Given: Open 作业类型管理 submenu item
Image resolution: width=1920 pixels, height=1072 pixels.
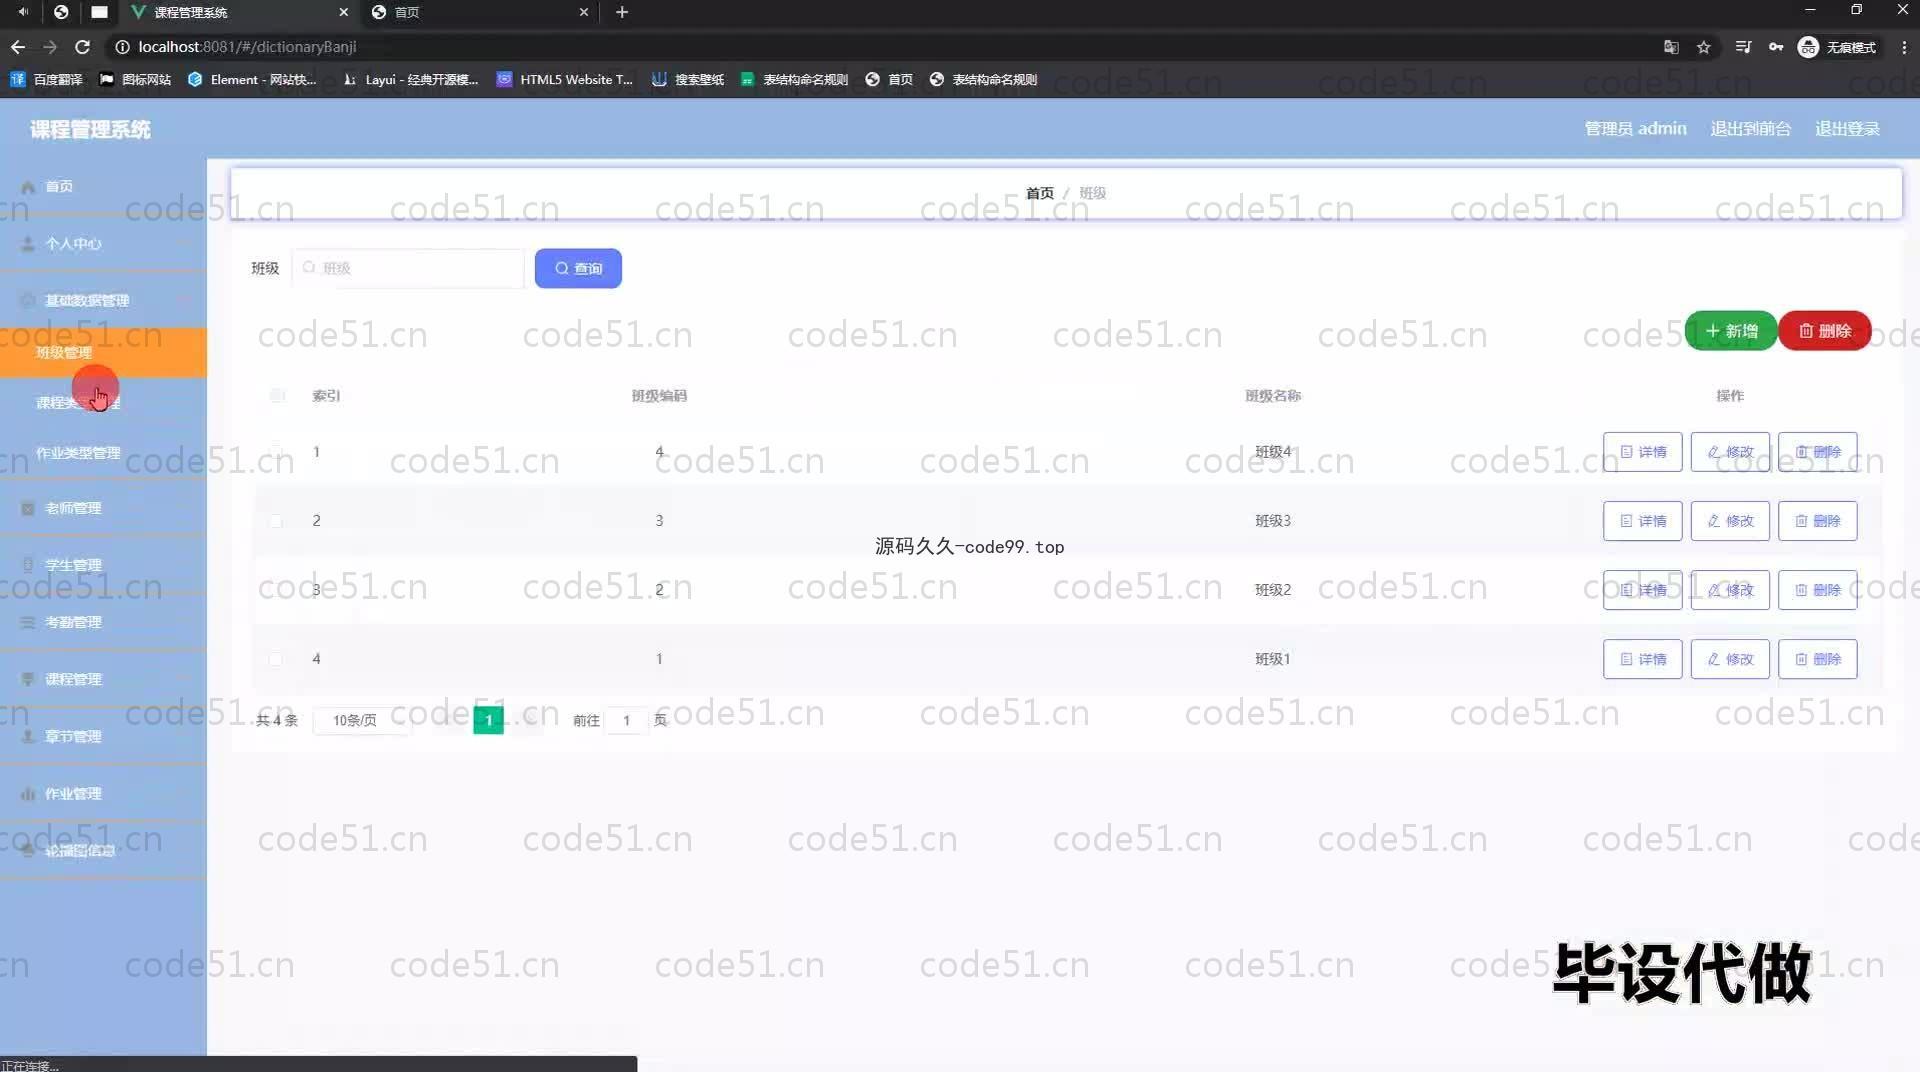Looking at the screenshot, I should [x=78, y=453].
